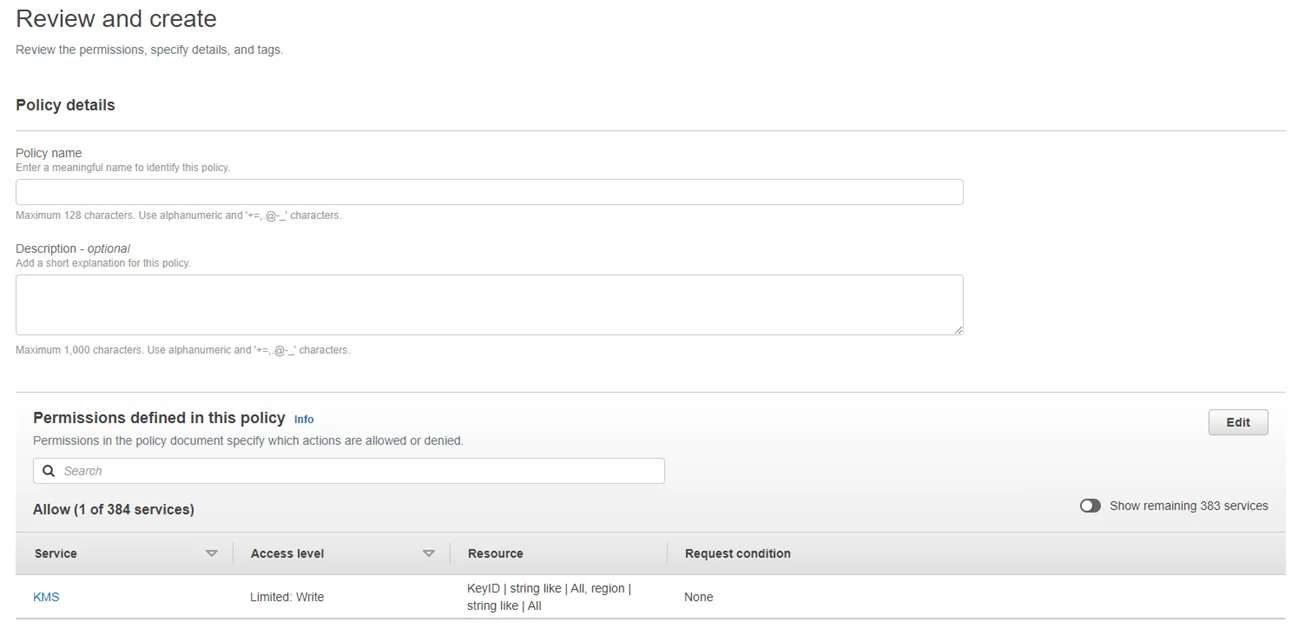1298x629 pixels.
Task: Click the Policy details heading
Action: (x=65, y=105)
